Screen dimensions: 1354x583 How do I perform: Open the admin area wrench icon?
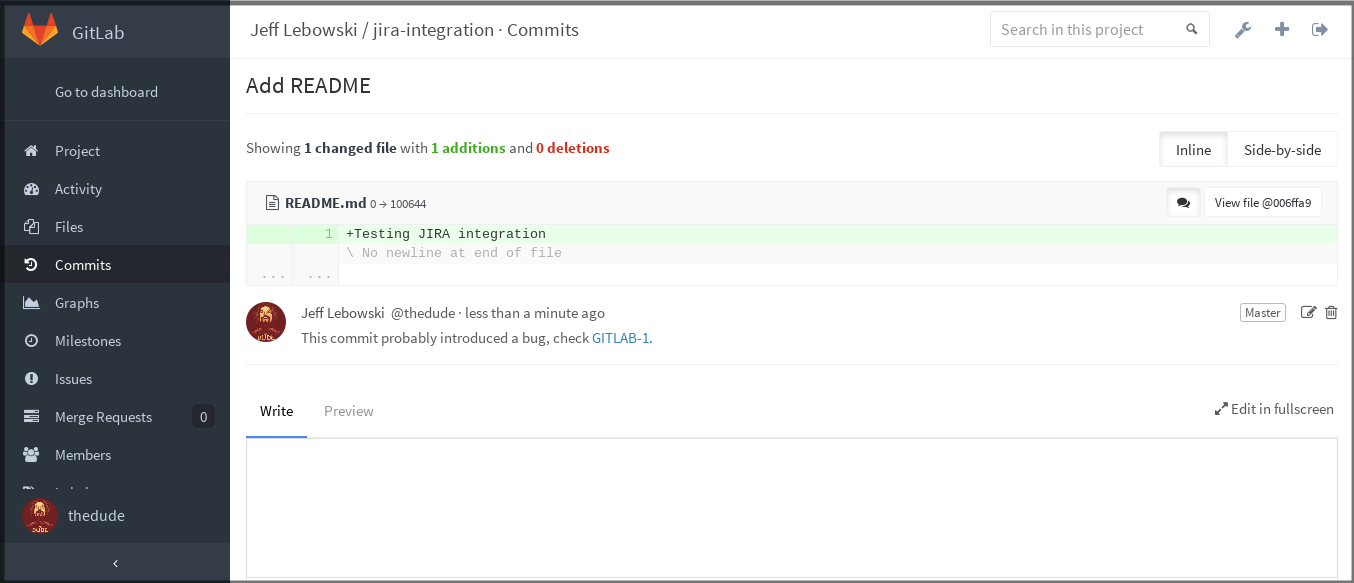point(1242,29)
